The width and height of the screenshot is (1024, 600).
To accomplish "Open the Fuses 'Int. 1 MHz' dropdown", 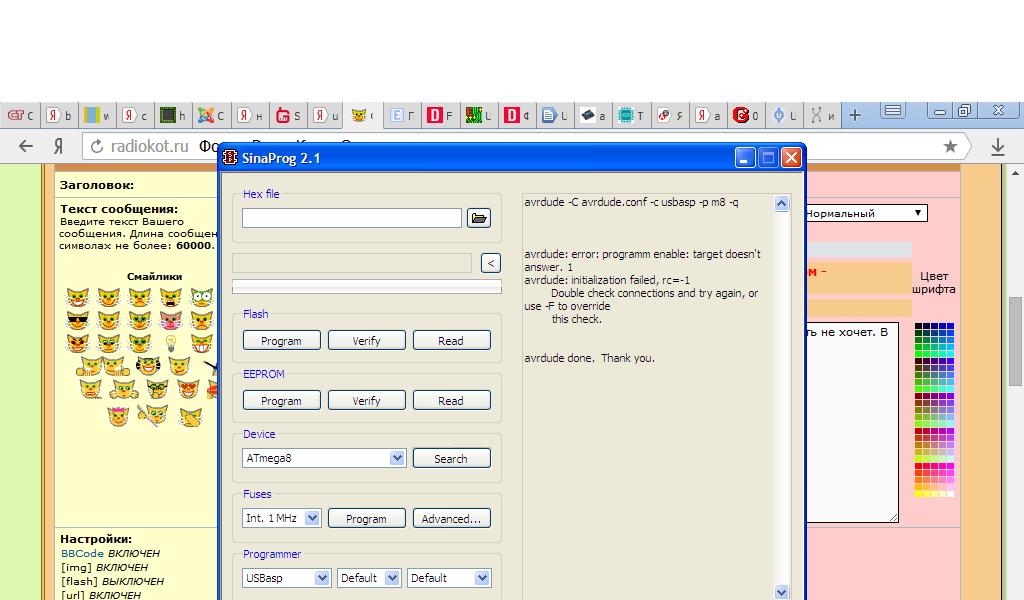I will coord(312,518).
